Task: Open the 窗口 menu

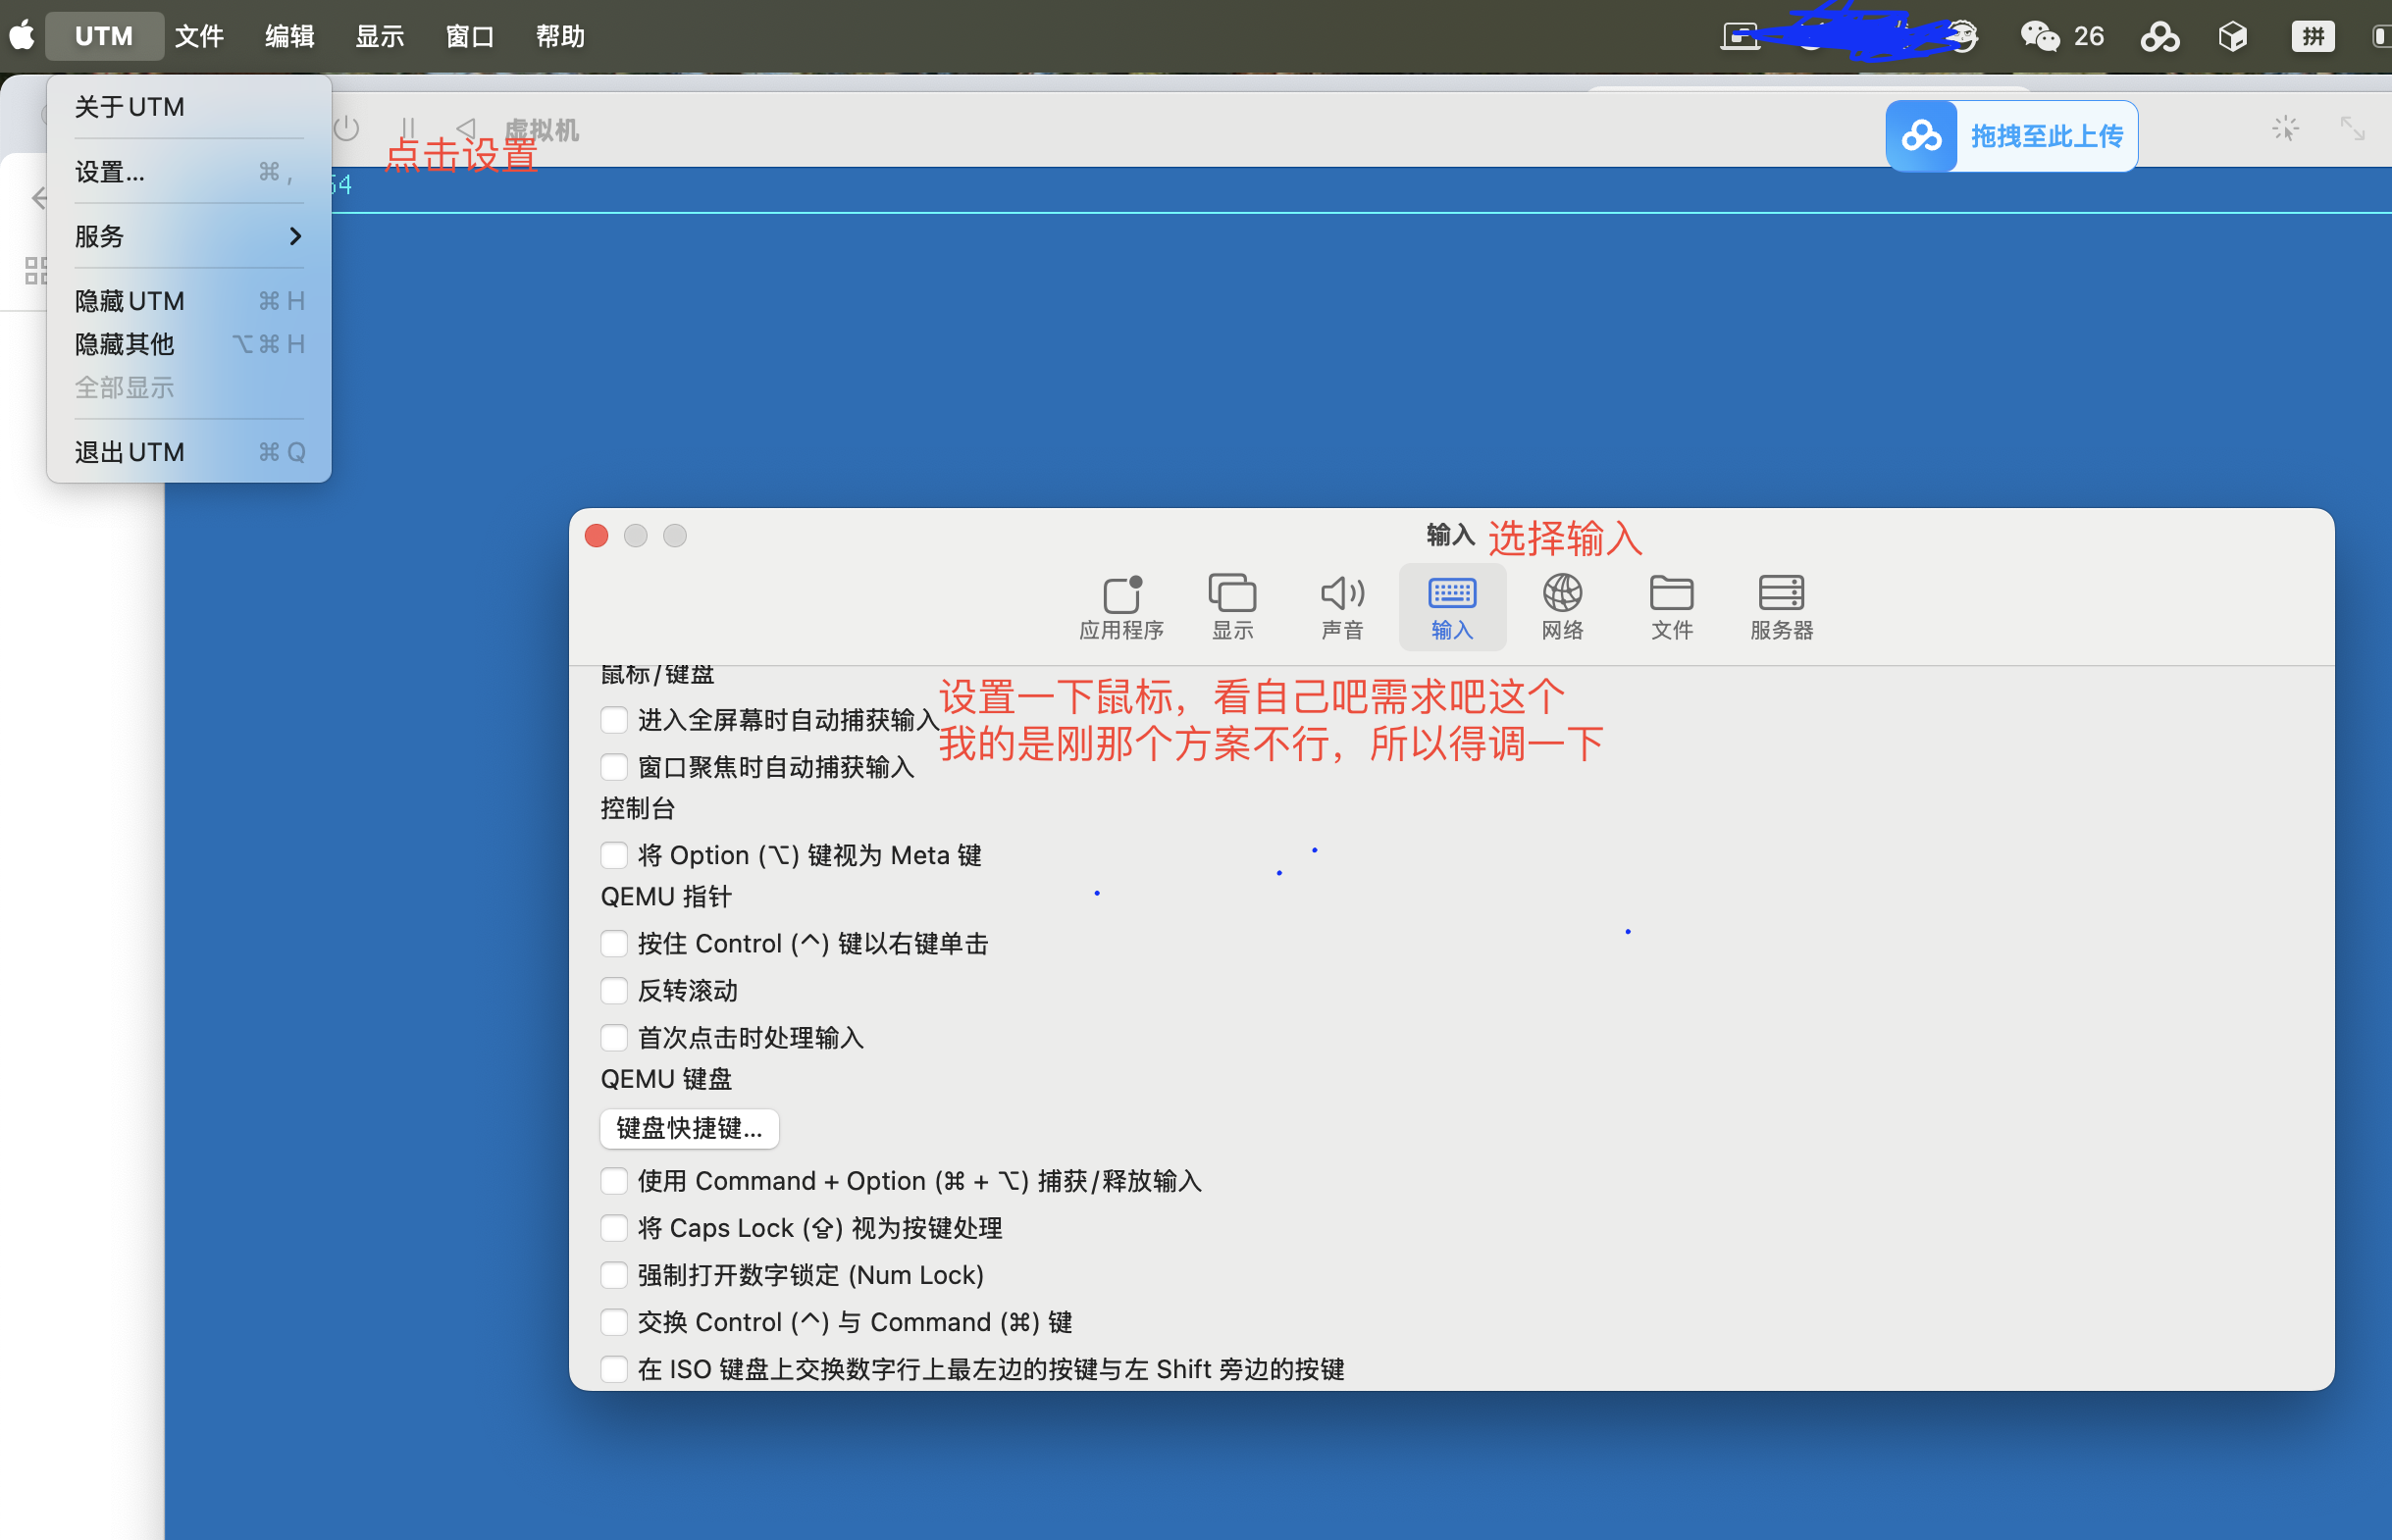Action: pos(470,36)
